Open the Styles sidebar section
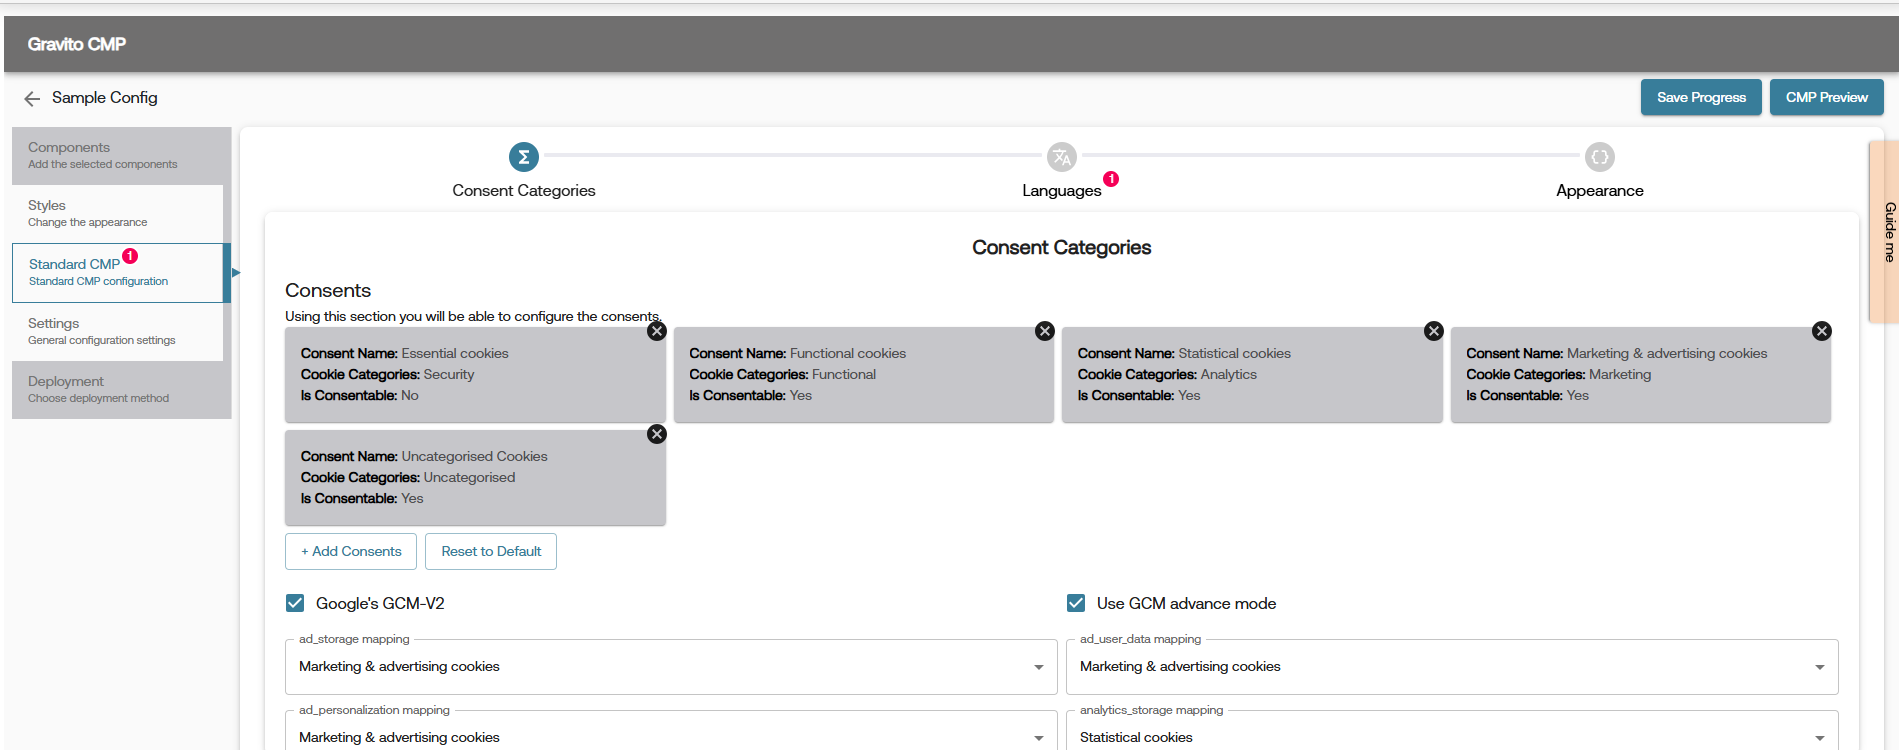This screenshot has height=754, width=1899. click(x=117, y=213)
